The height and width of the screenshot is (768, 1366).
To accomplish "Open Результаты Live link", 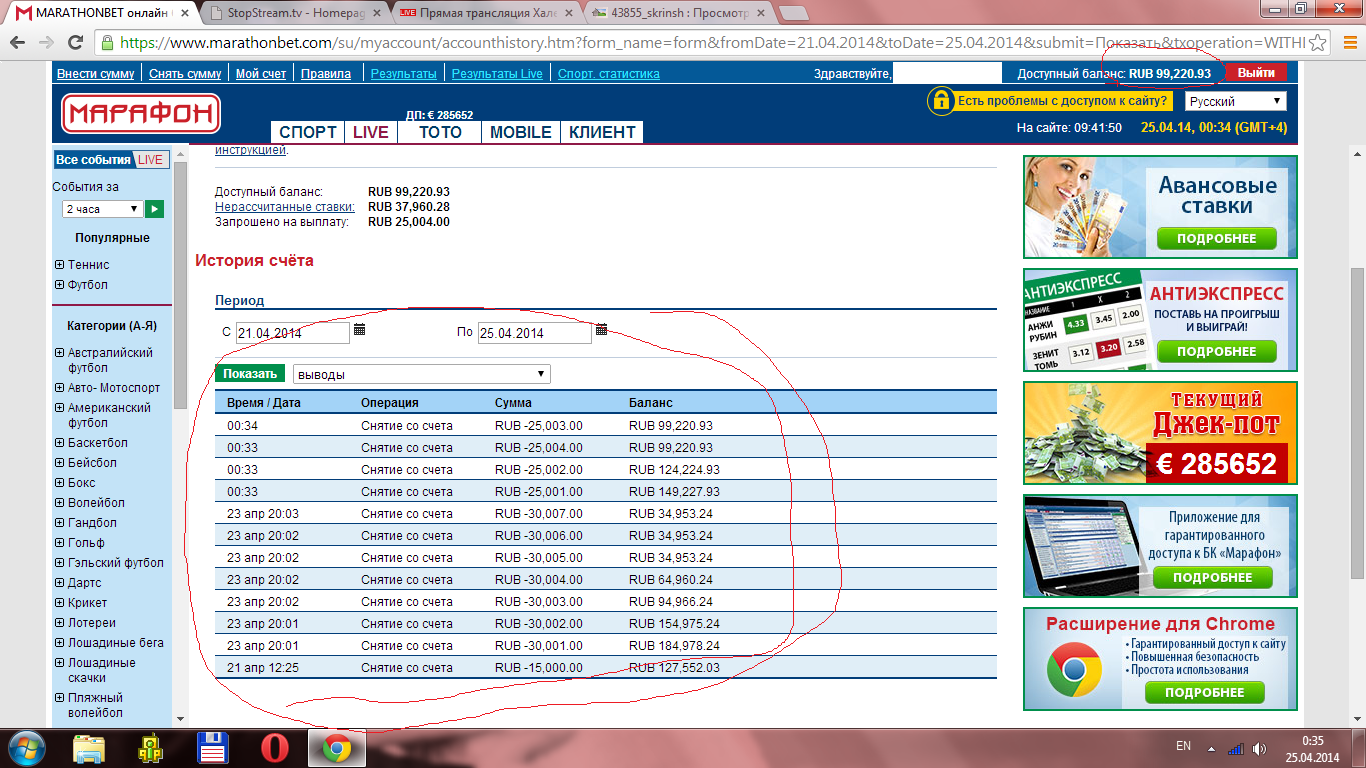I will (497, 74).
